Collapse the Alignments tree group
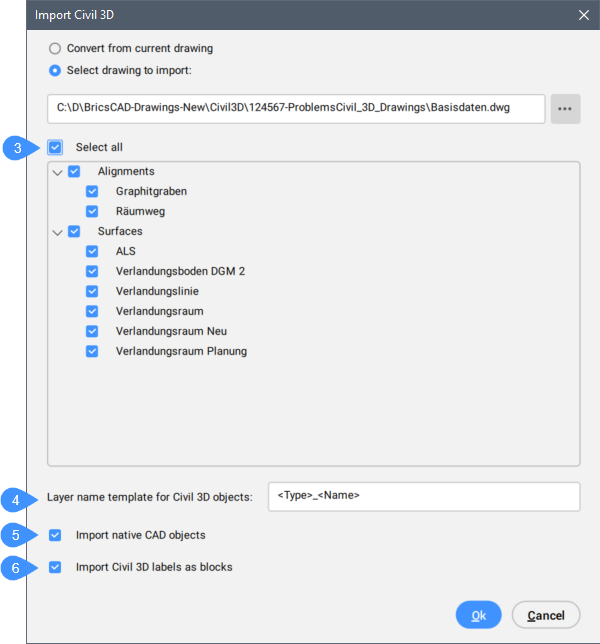Viewport: 600px width, 644px height. pos(57,172)
